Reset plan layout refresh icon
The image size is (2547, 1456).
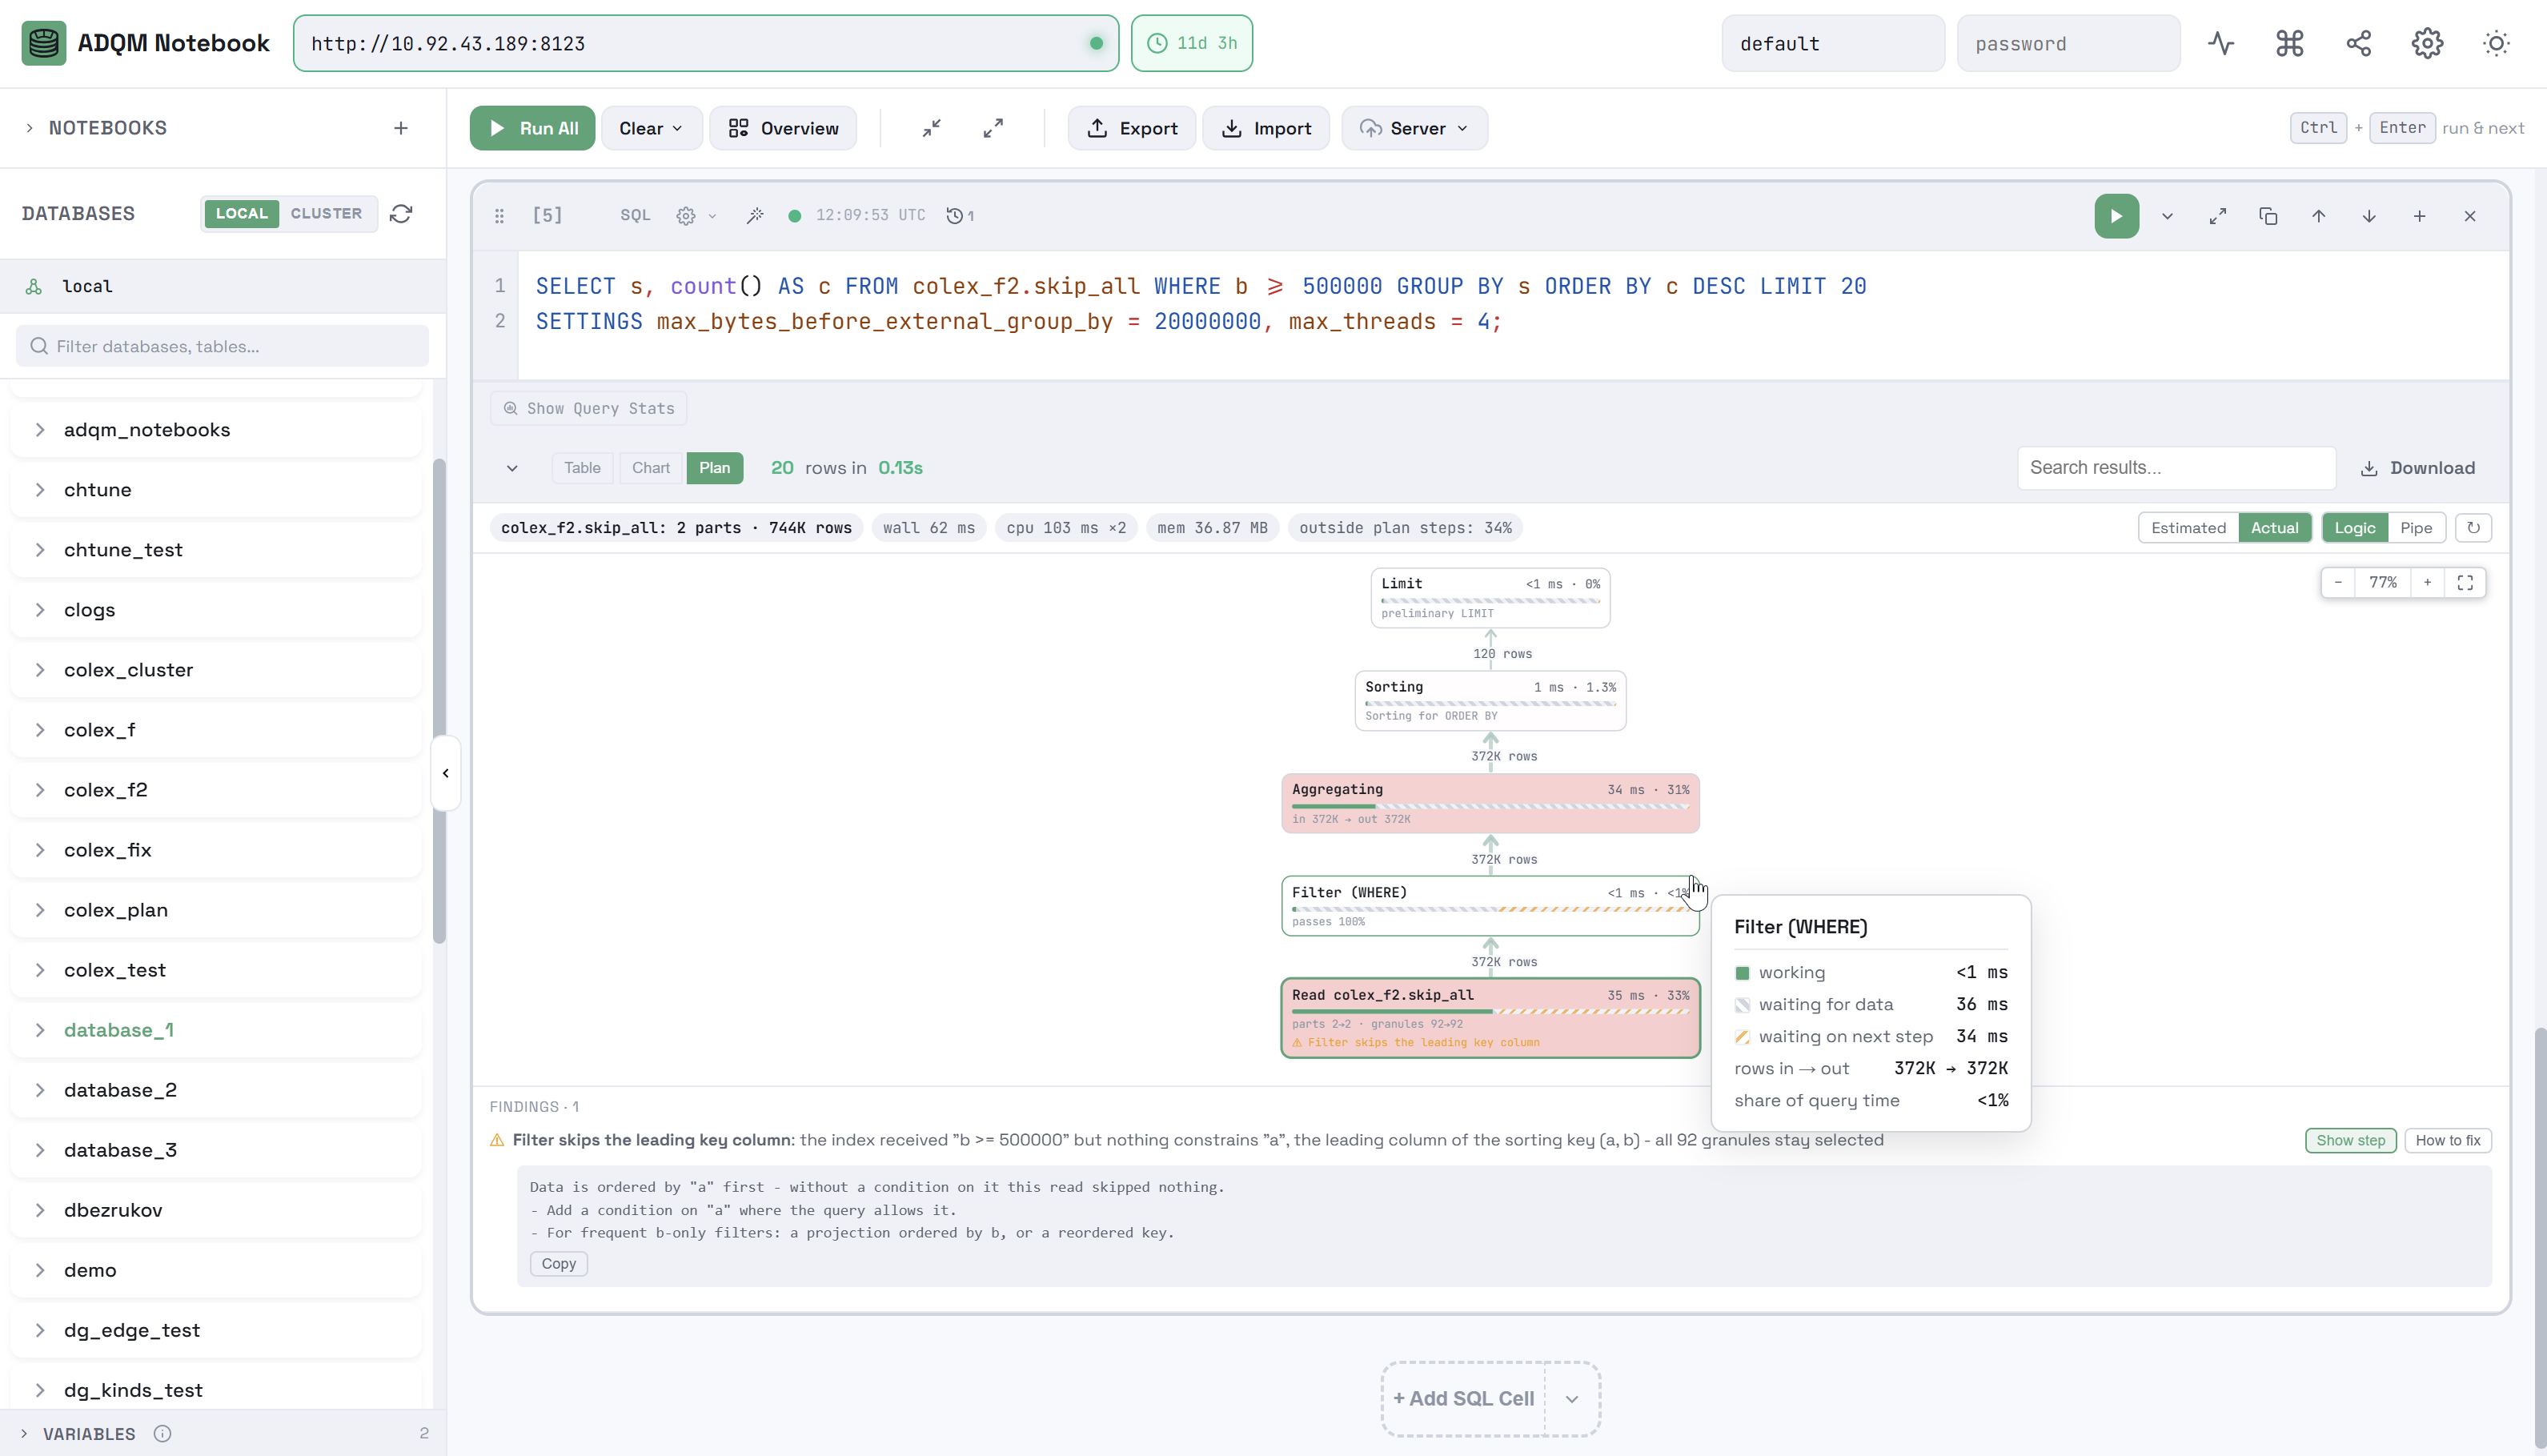(x=2474, y=528)
